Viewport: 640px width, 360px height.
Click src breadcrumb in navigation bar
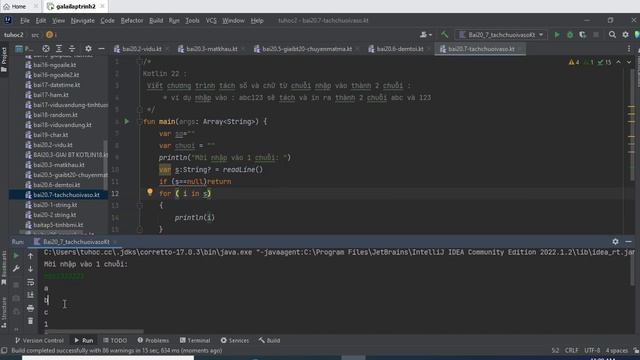(36, 35)
